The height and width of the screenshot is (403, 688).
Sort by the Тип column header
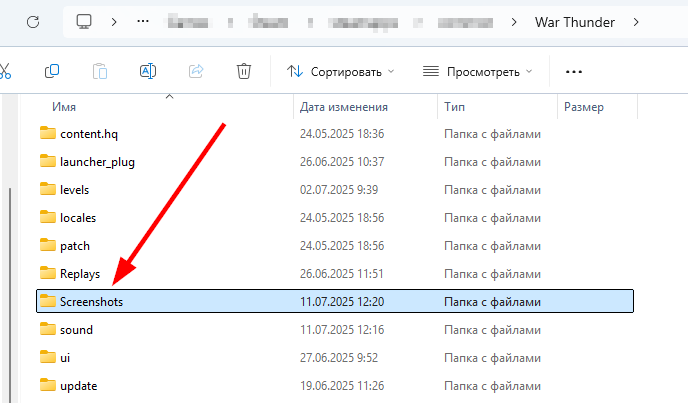click(454, 107)
